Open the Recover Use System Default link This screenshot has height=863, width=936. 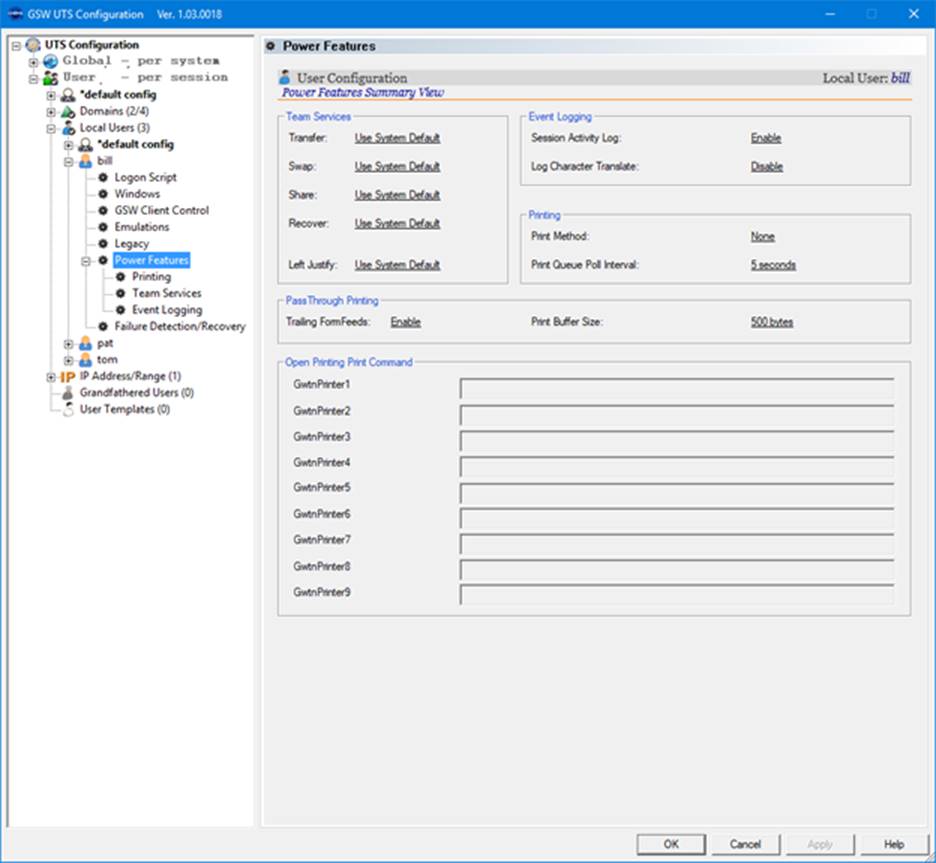click(398, 223)
